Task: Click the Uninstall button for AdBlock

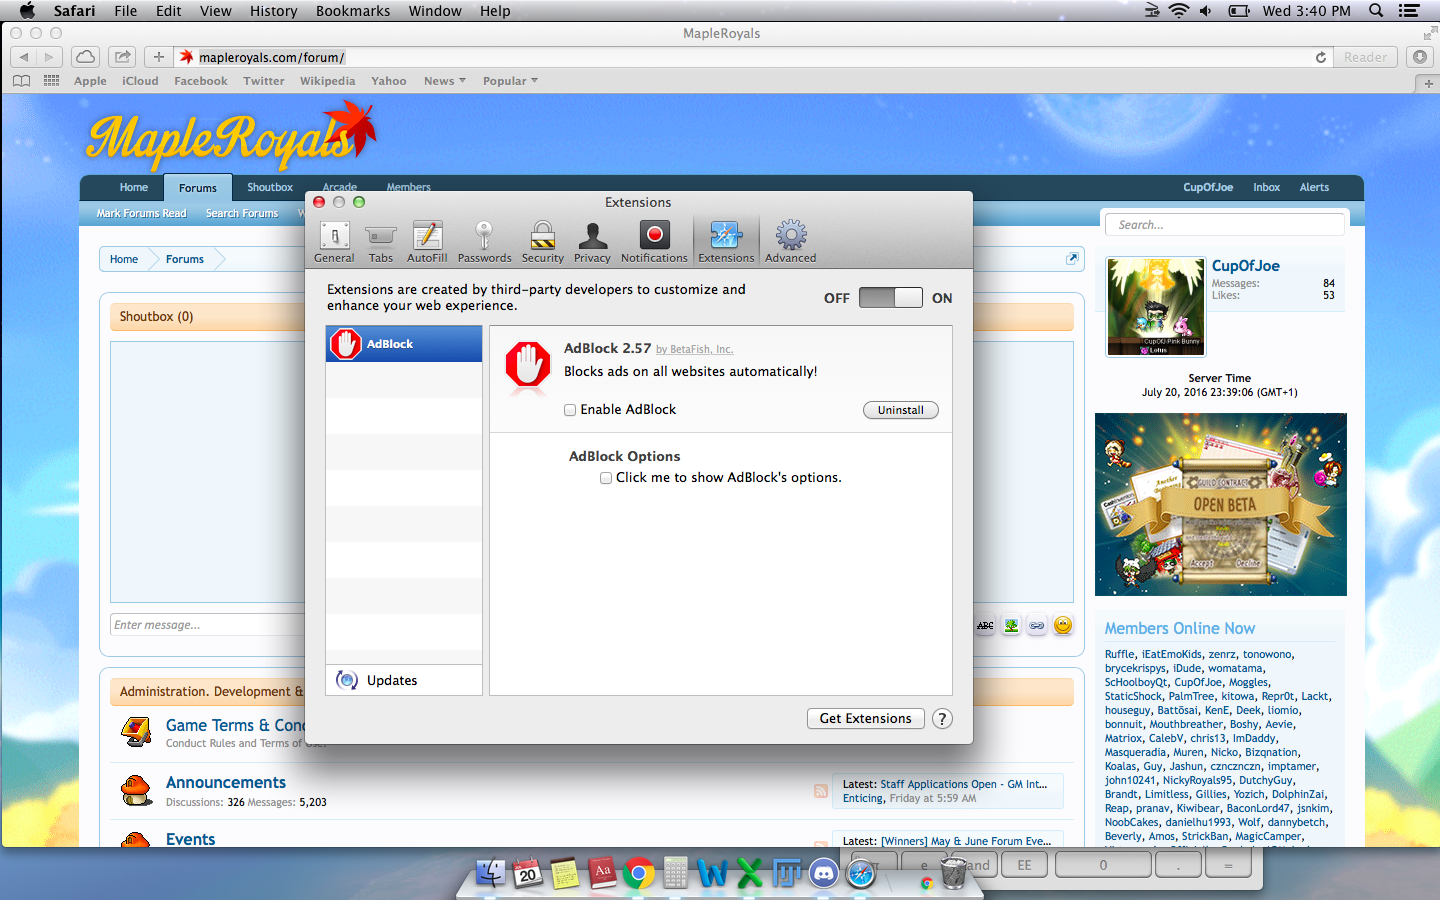Action: click(x=900, y=410)
